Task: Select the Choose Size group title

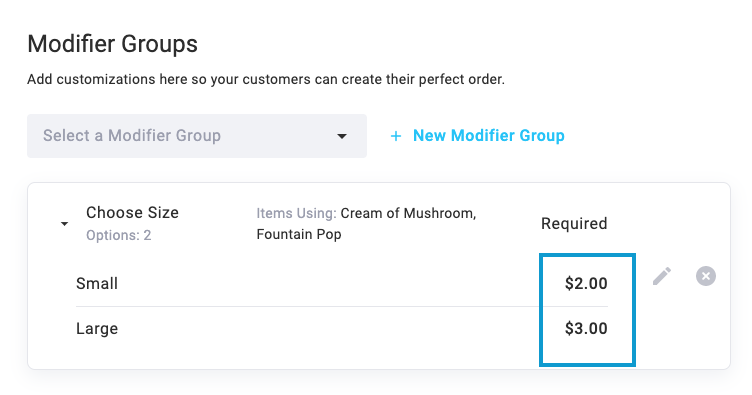Action: 132,212
